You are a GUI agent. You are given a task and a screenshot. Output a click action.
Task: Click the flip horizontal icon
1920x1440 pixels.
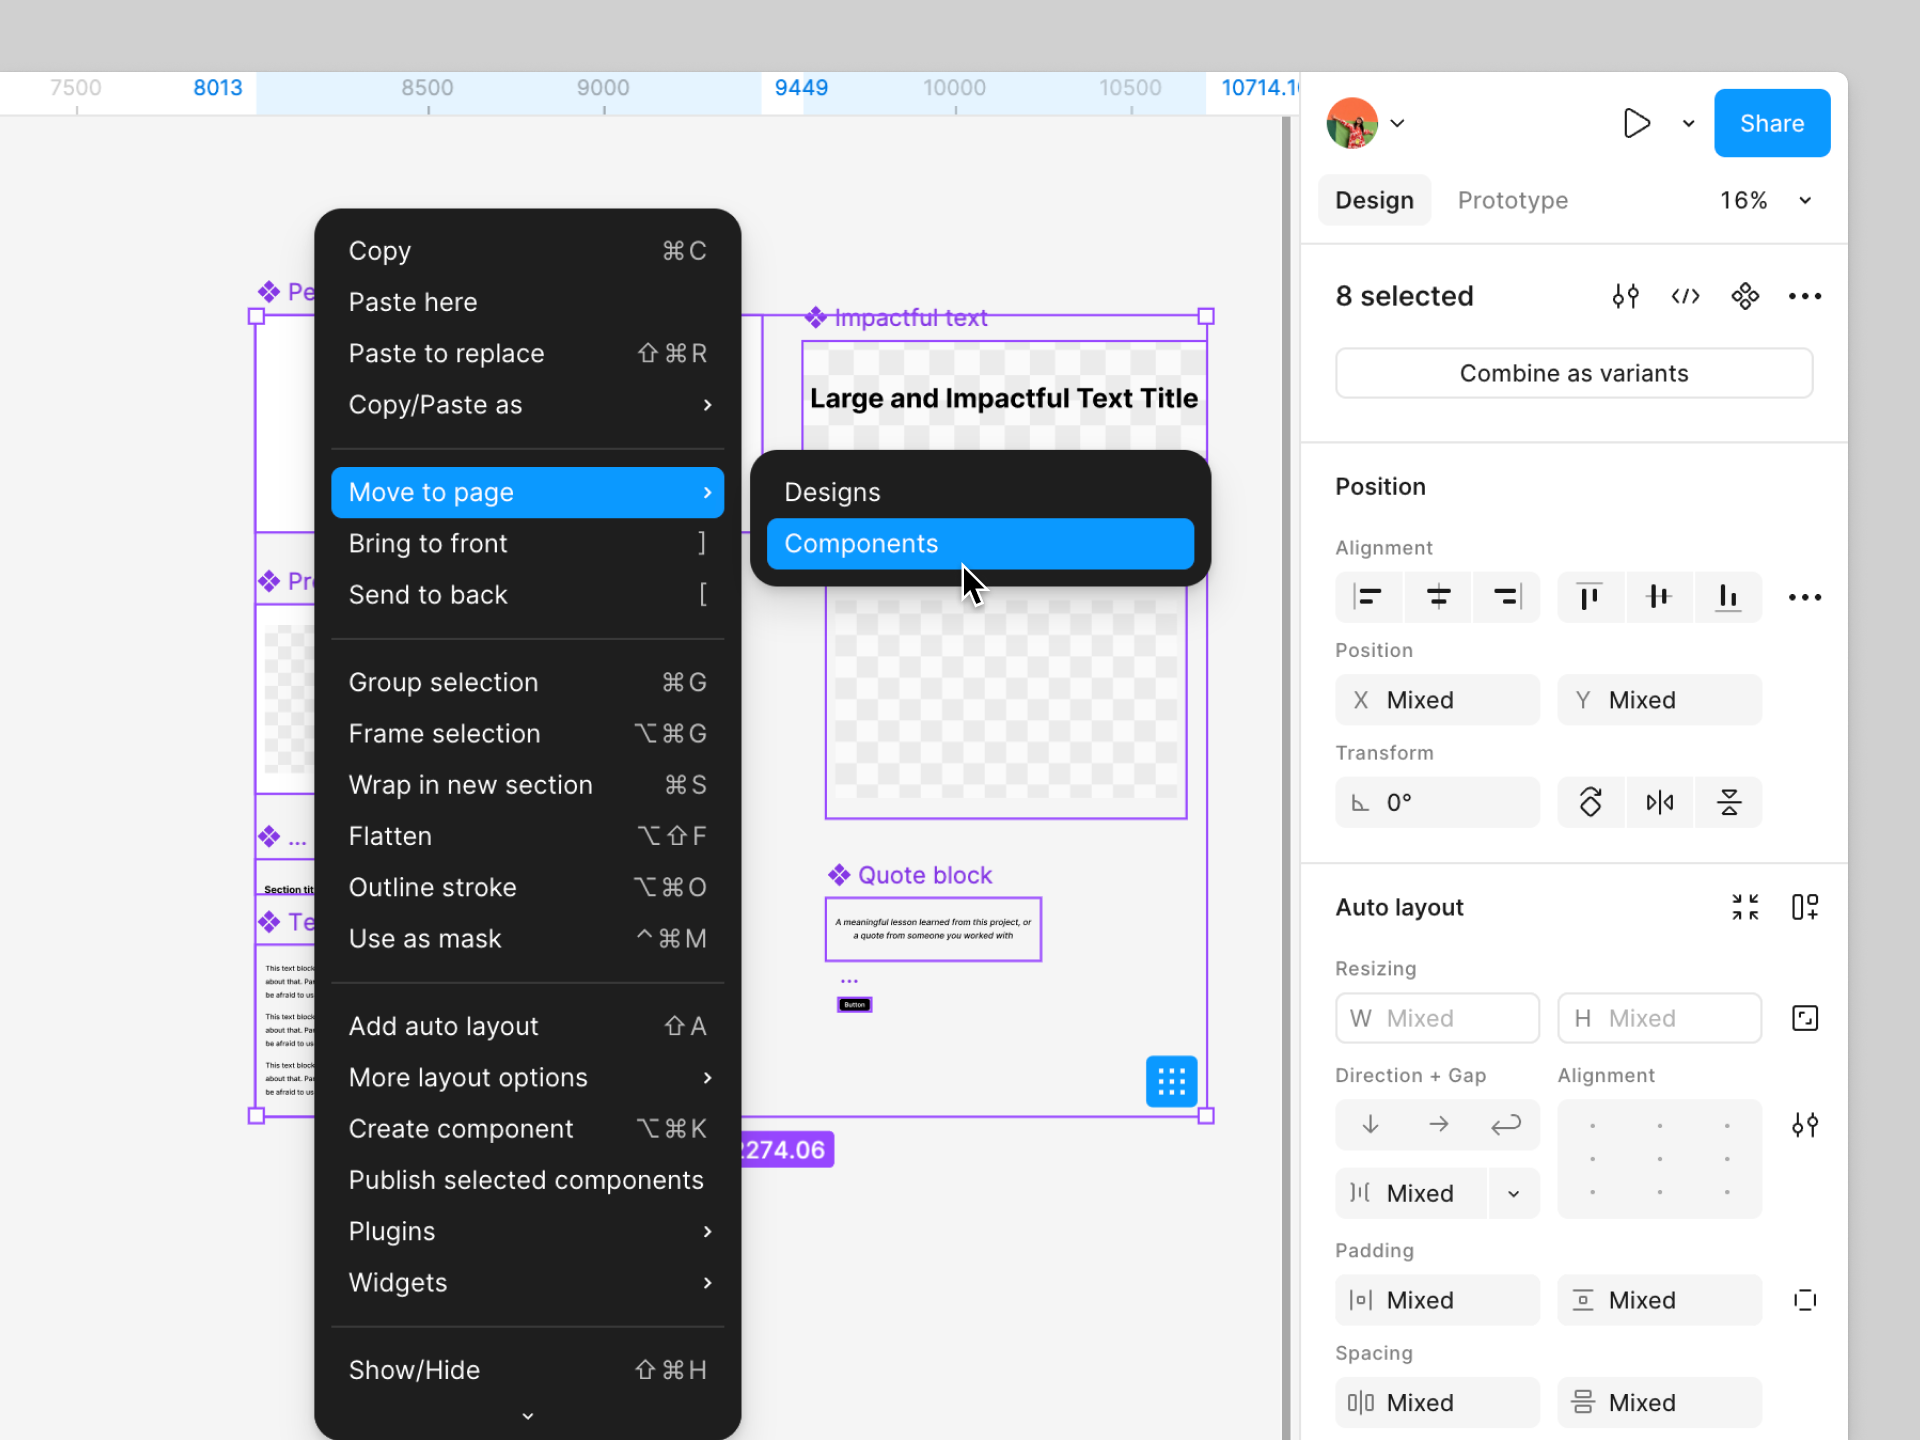[x=1659, y=802]
